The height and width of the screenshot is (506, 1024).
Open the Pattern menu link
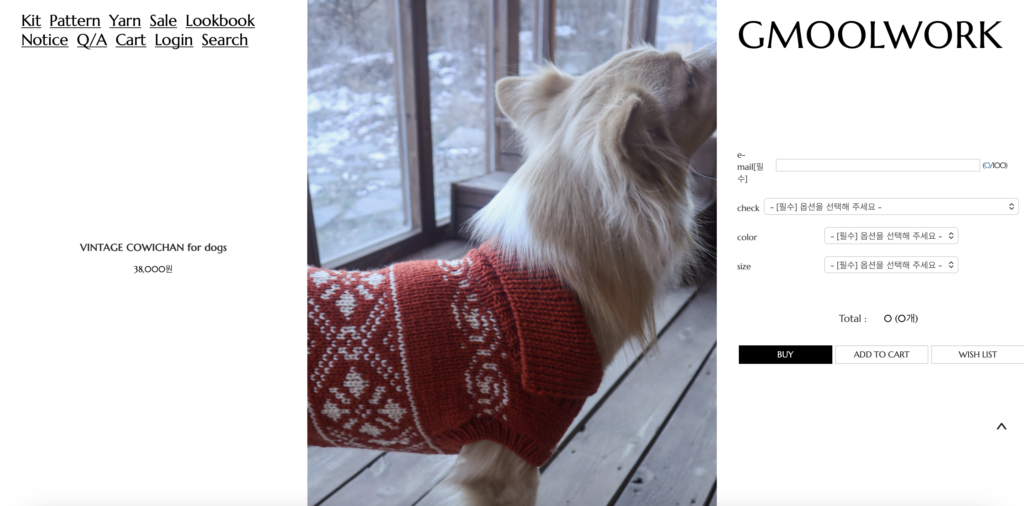(x=75, y=21)
